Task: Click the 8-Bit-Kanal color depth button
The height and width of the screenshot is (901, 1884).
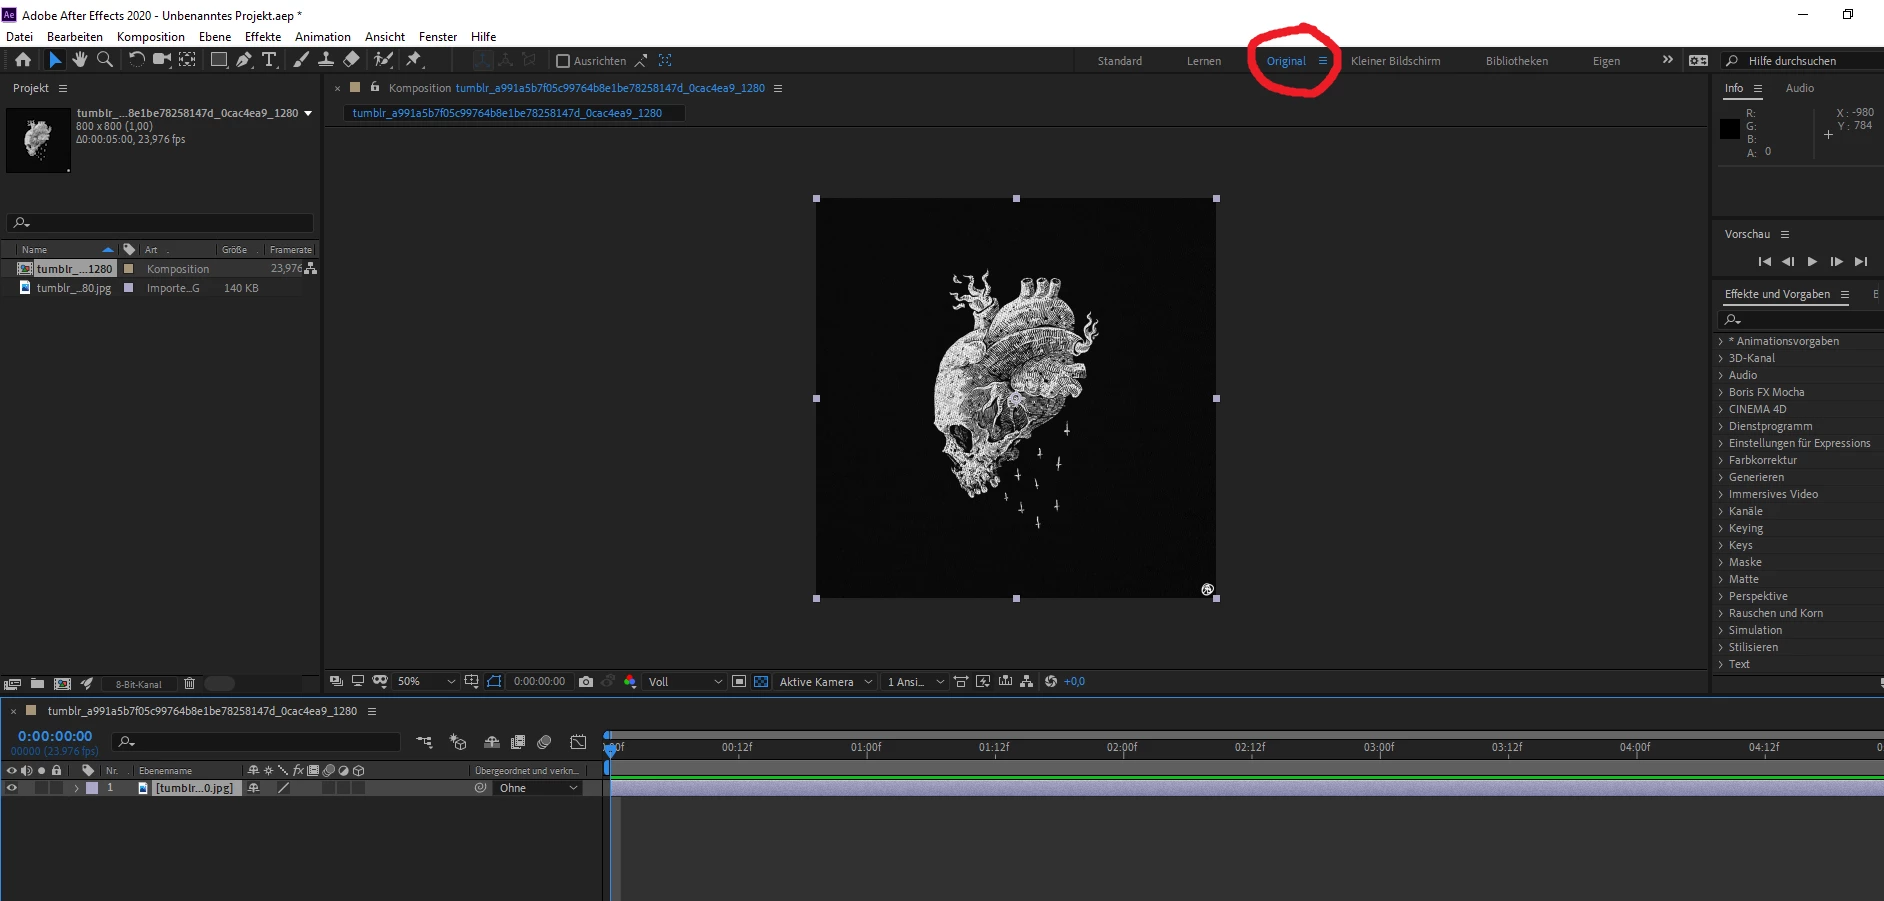Action: coord(139,684)
